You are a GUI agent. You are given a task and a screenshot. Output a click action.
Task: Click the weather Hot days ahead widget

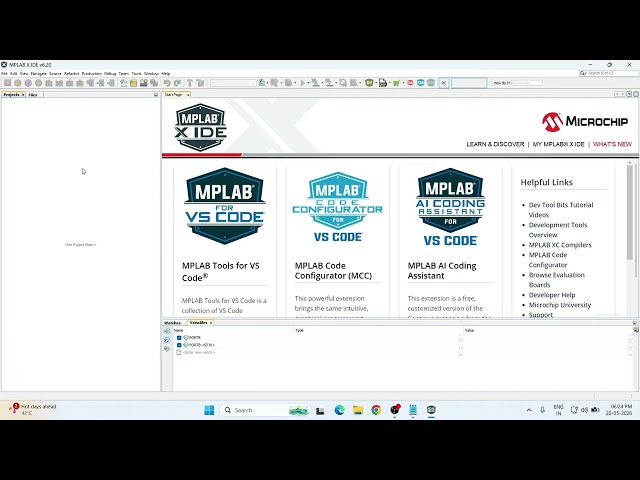pyautogui.click(x=33, y=409)
